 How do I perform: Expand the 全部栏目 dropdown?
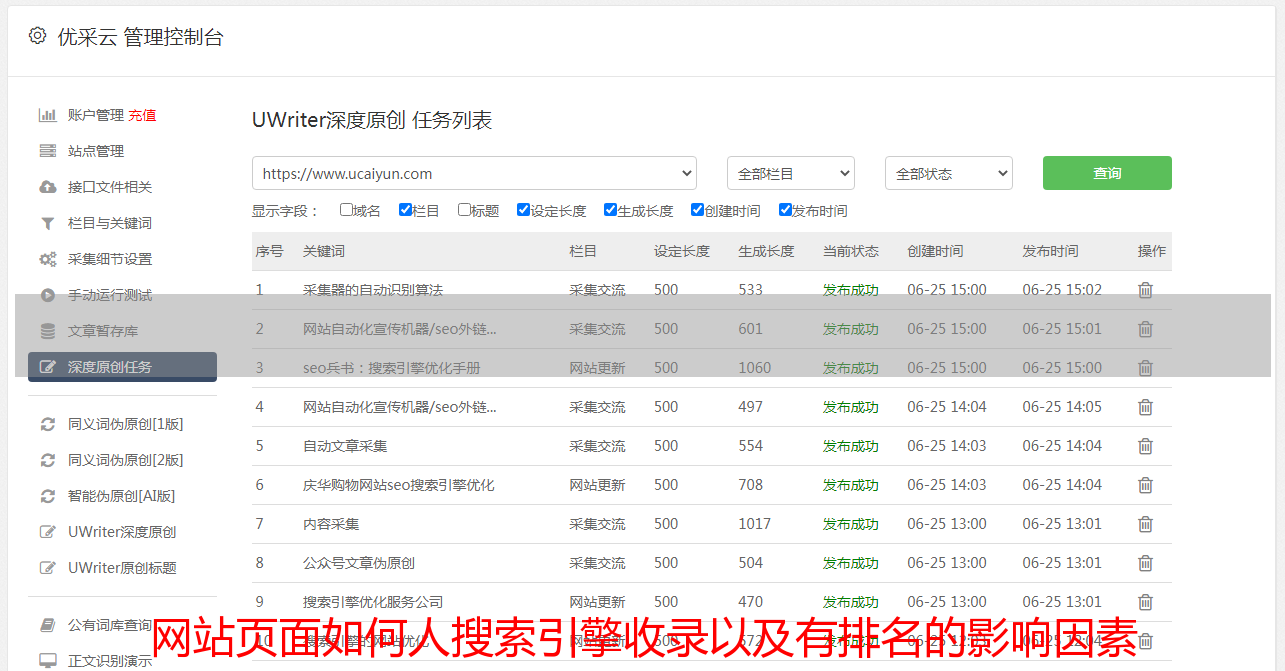[790, 173]
